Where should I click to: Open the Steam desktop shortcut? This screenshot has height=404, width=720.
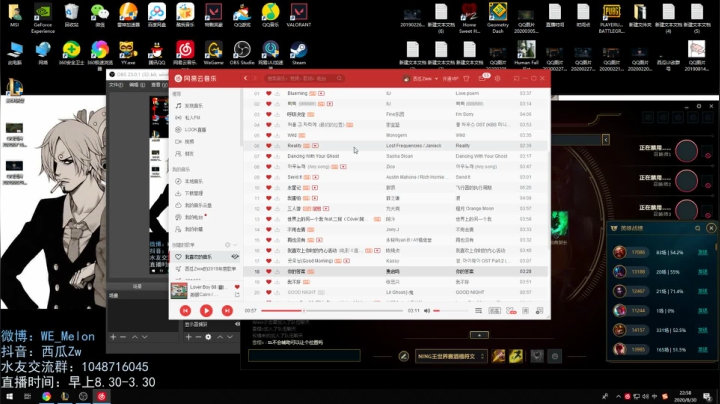299,52
